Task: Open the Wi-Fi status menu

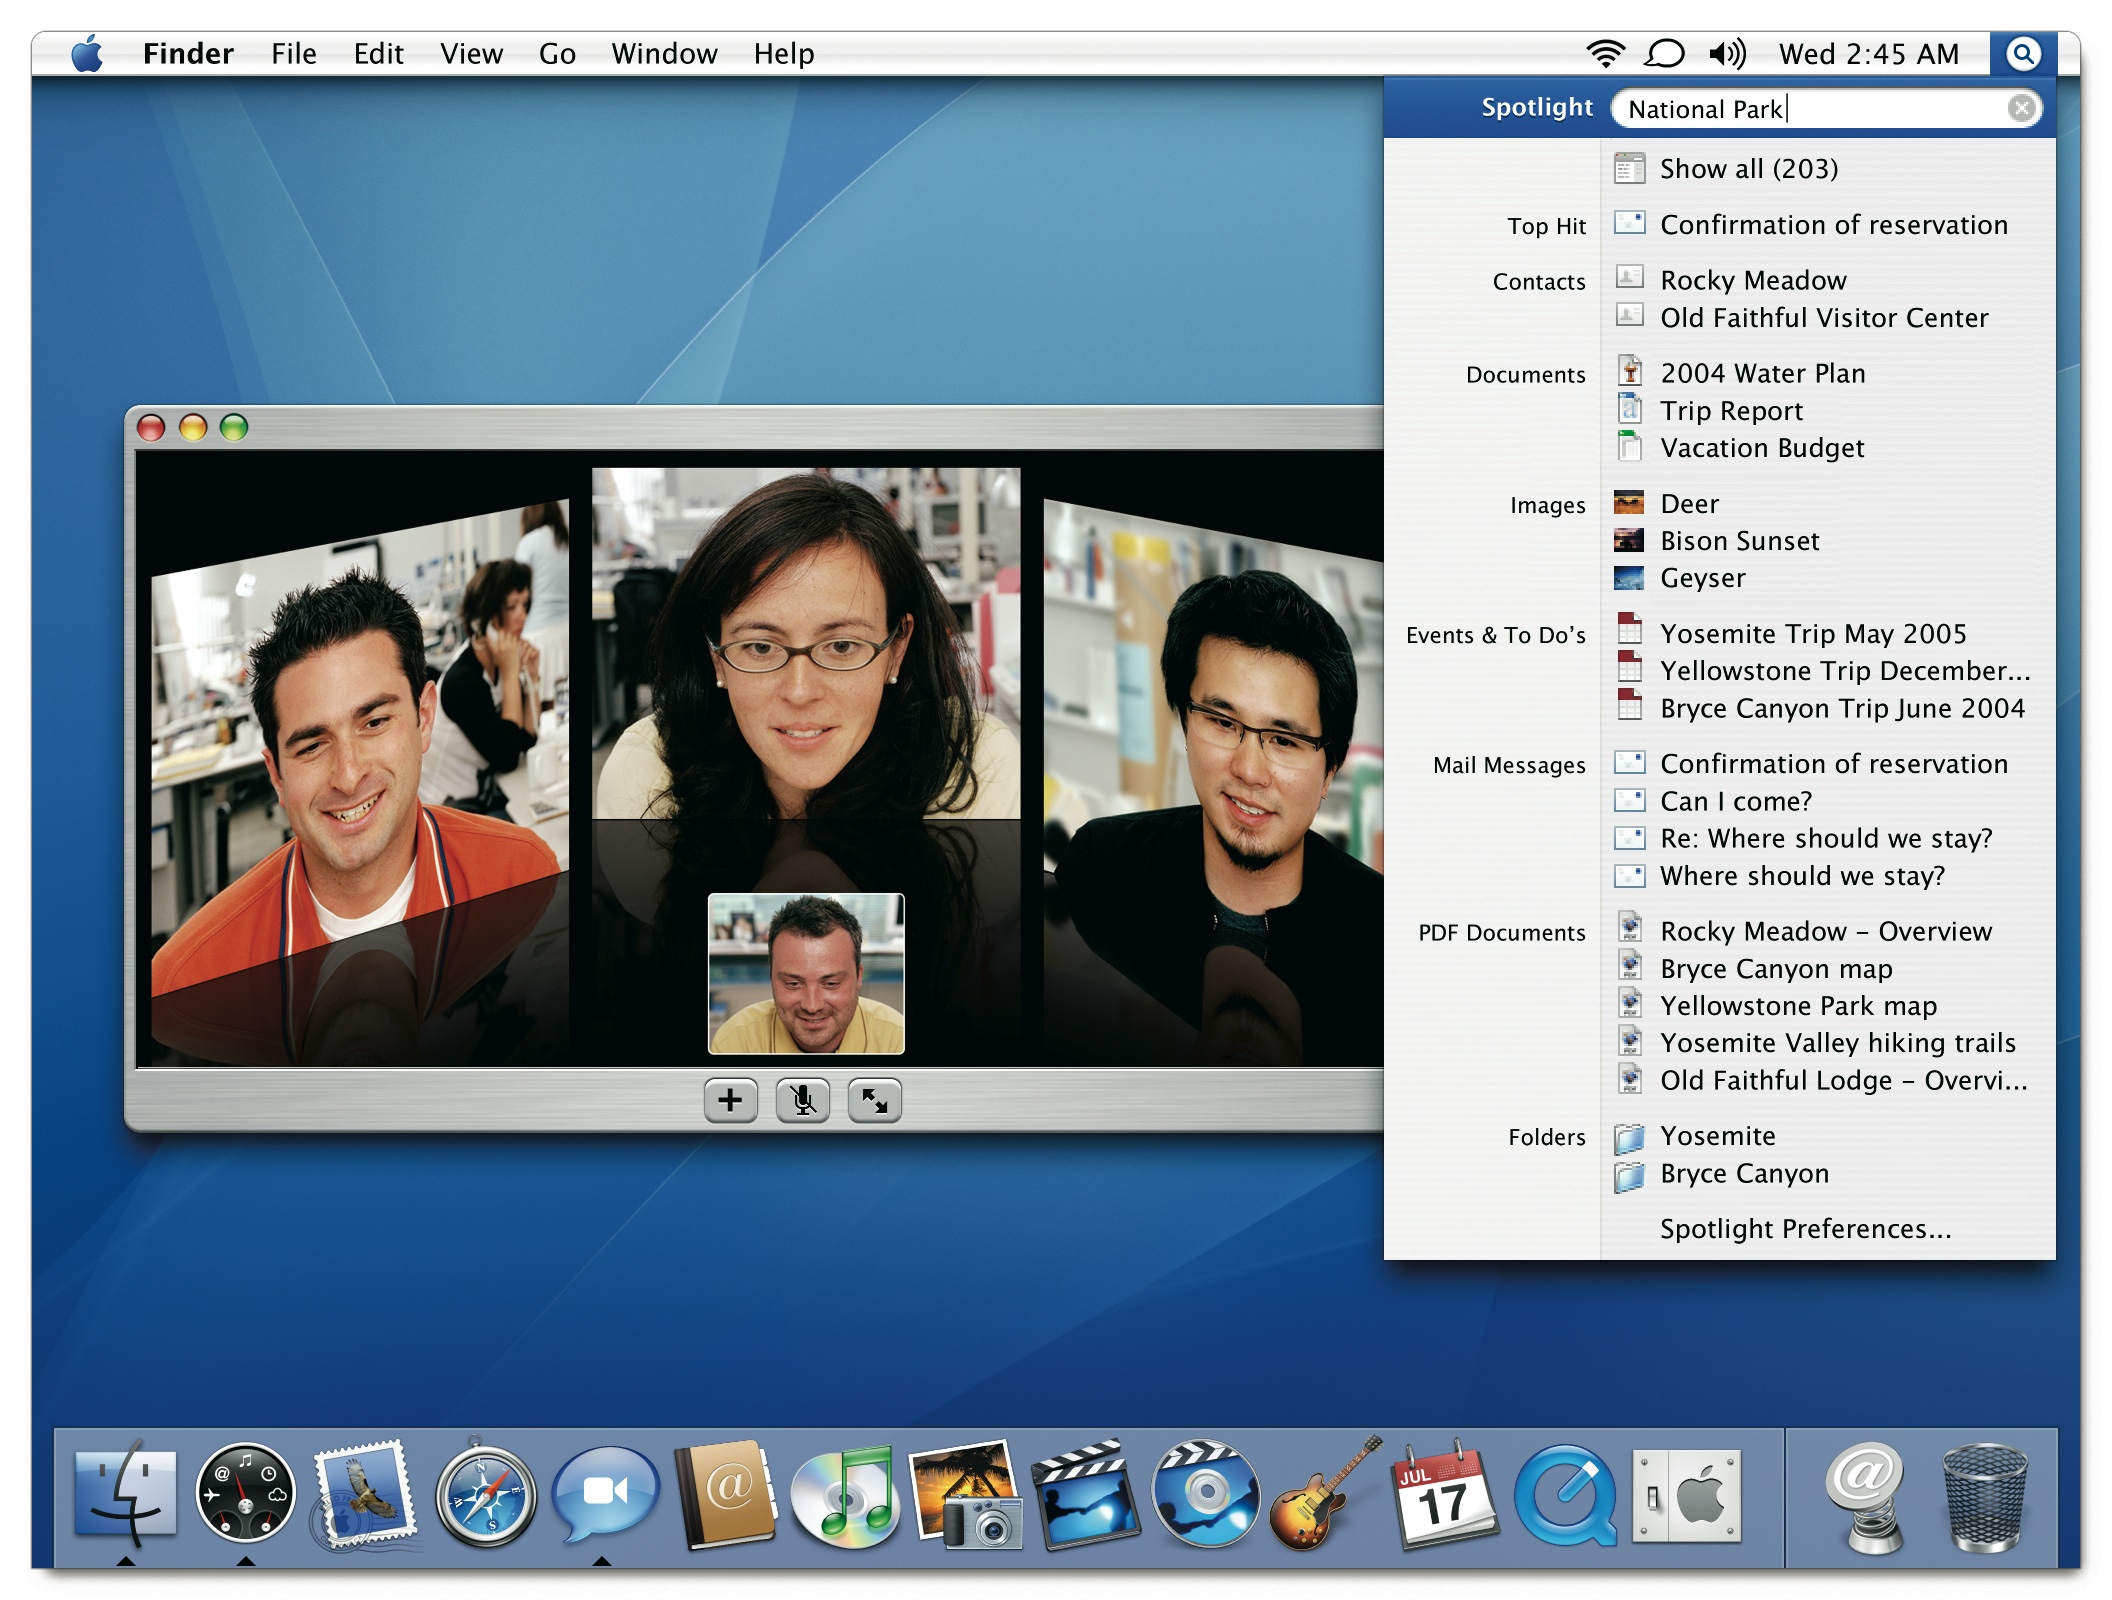Action: [1605, 54]
